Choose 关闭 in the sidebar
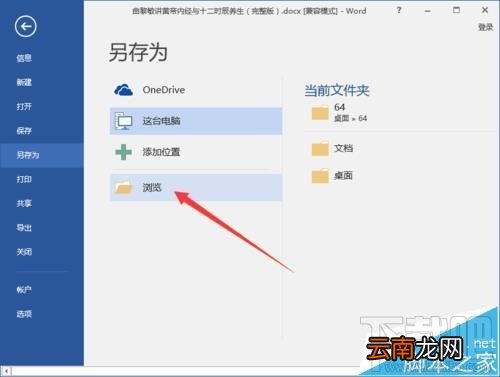Screen dimensions: 500x377 [24, 252]
